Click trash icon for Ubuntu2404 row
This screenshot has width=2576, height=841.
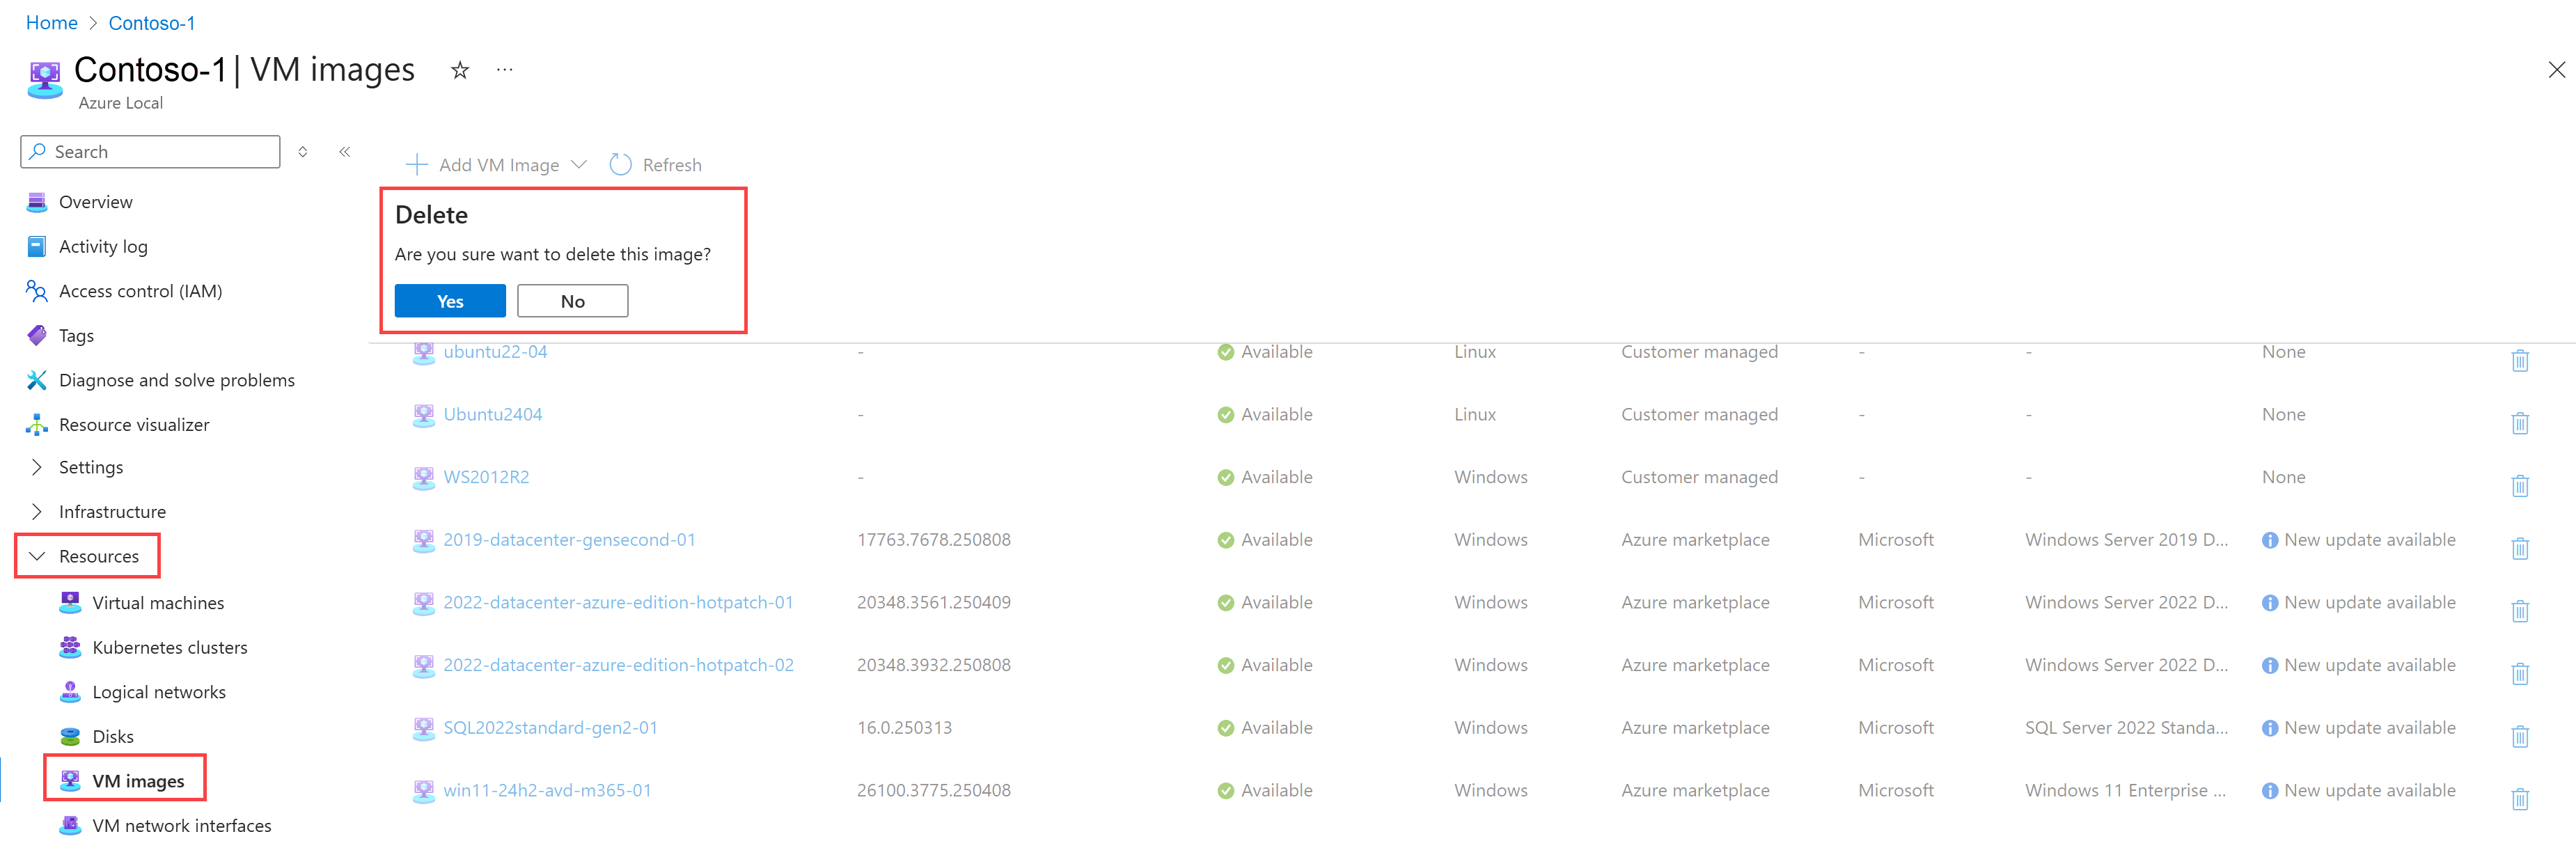[x=2520, y=423]
